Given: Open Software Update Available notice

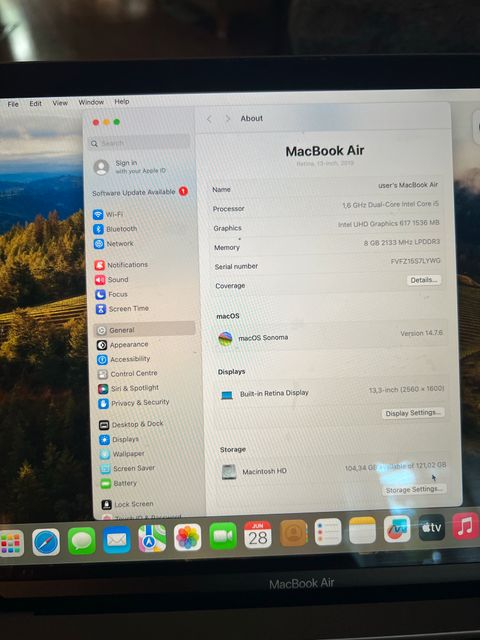Looking at the screenshot, I should [140, 192].
